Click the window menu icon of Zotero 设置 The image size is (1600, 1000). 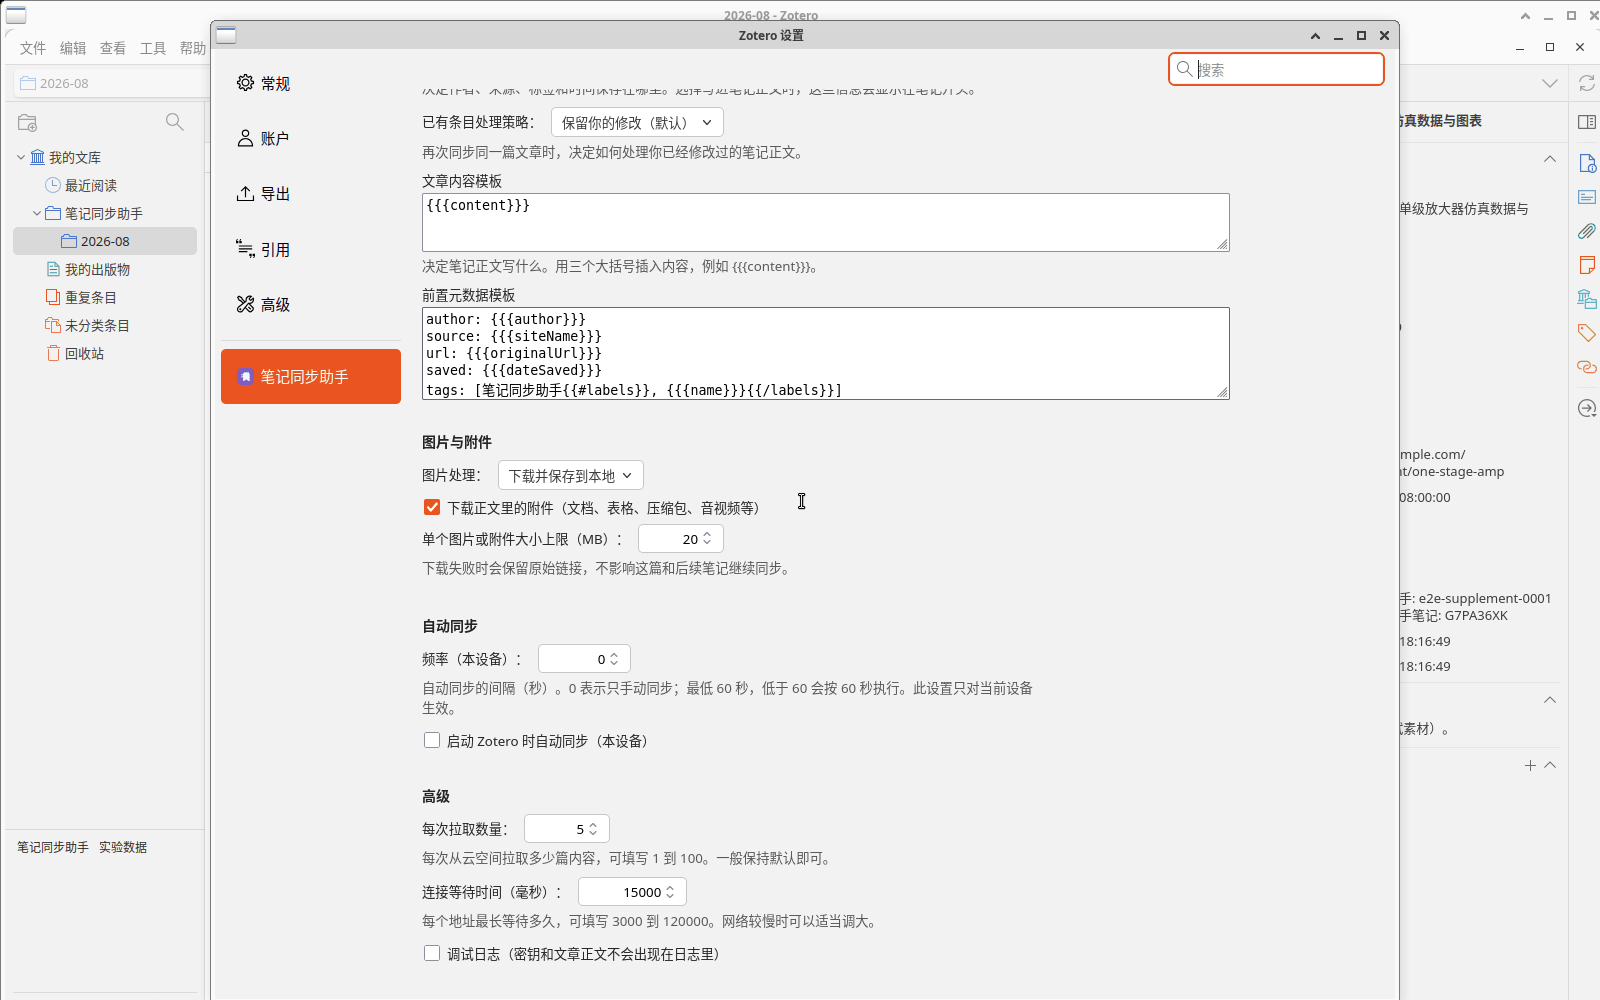pyautogui.click(x=226, y=35)
